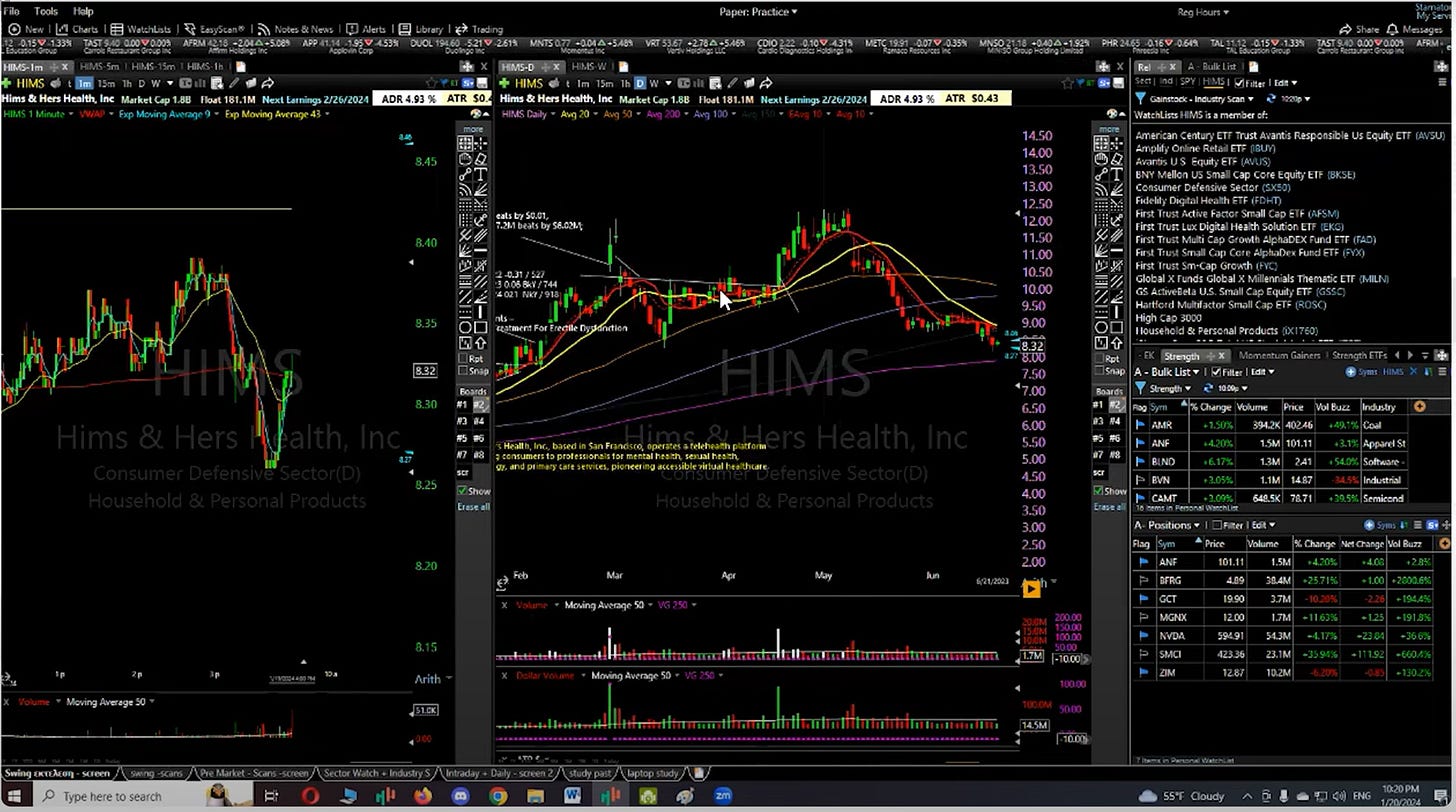The height and width of the screenshot is (812, 1456).
Task: Open Notes & News
Action: 295,29
